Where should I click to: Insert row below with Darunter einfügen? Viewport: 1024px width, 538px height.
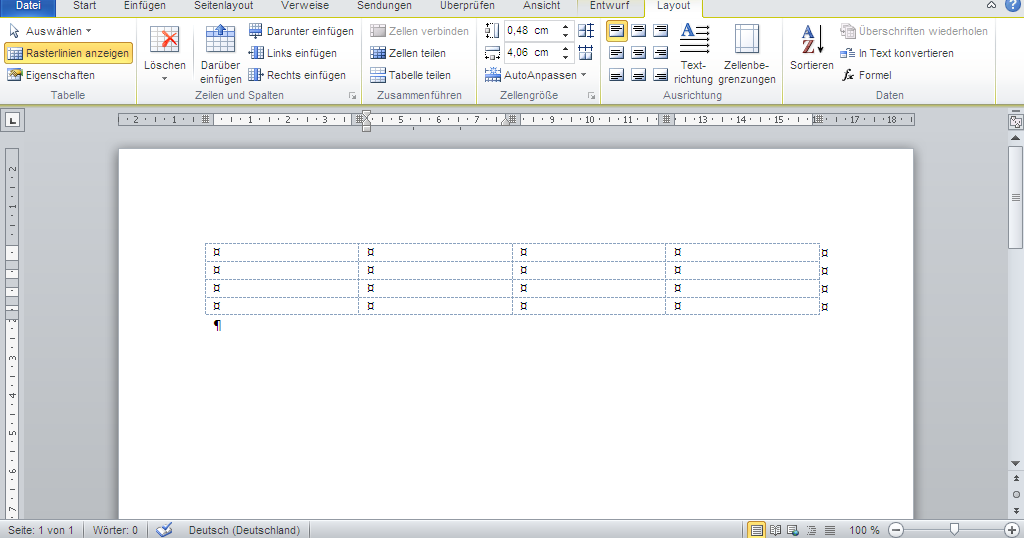301,31
